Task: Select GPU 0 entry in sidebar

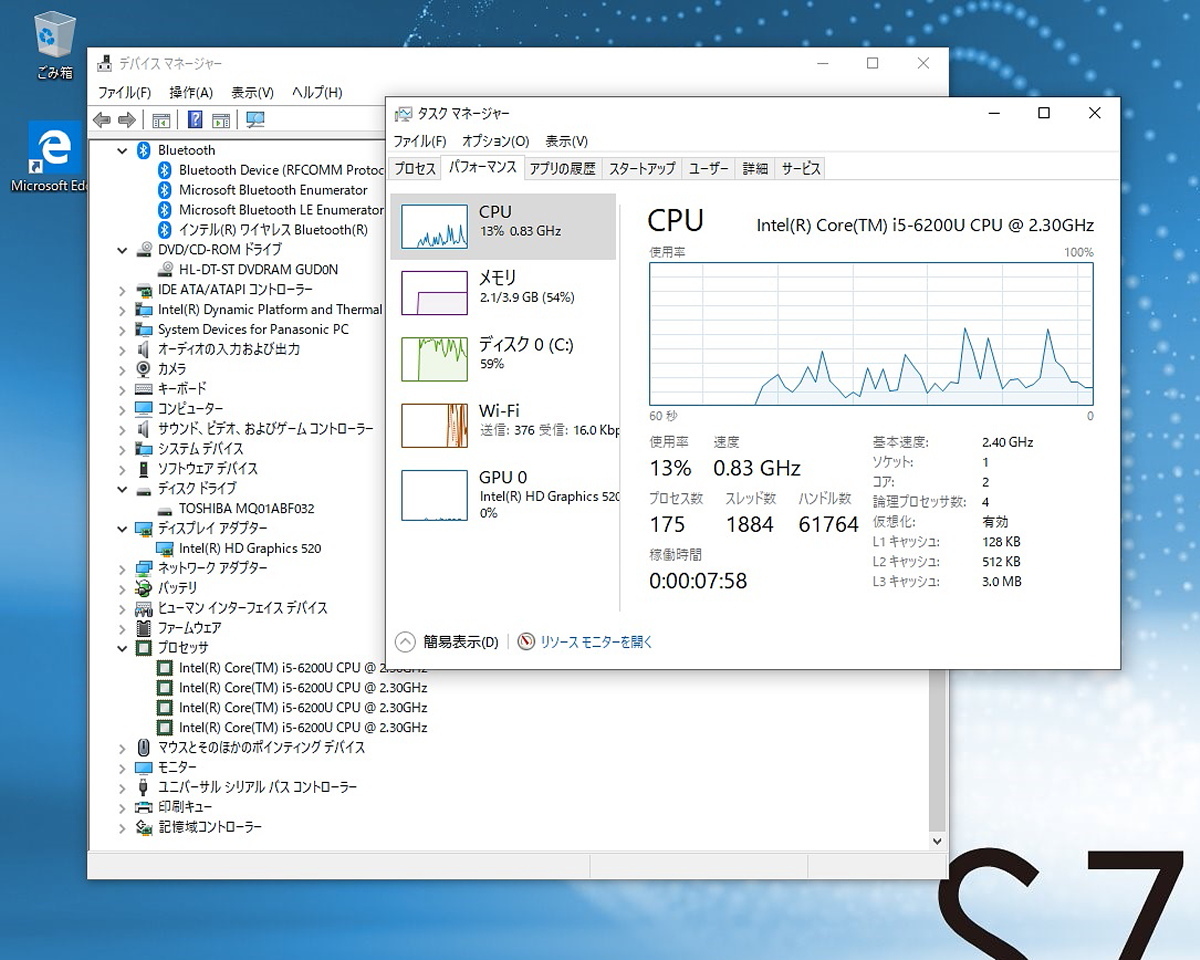Action: [503, 494]
